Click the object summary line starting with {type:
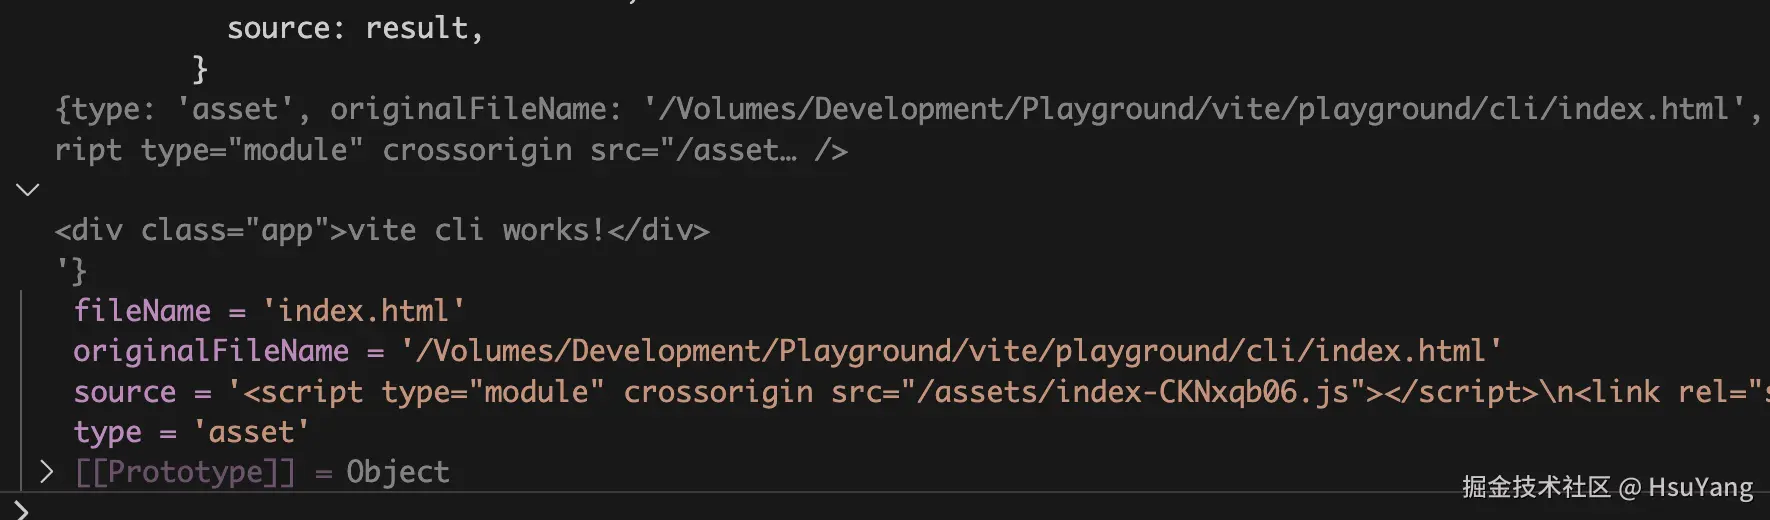This screenshot has width=1770, height=520. 908,109
